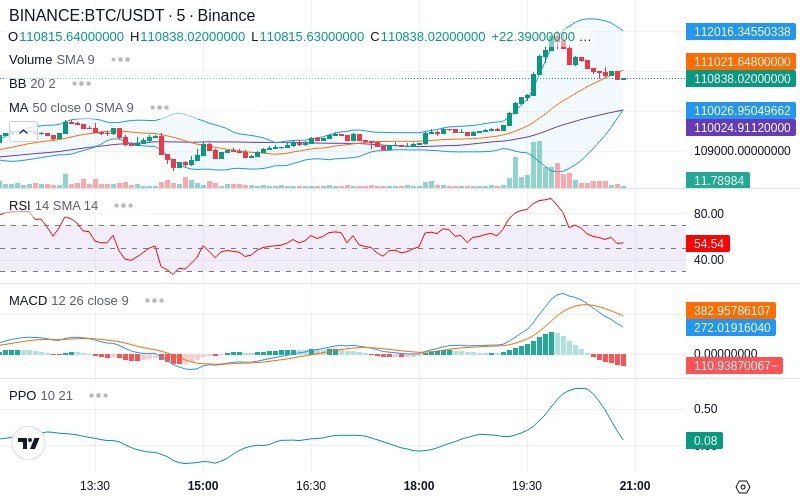Click the PPO value label 0.08
The height and width of the screenshot is (500, 800).
pos(705,441)
